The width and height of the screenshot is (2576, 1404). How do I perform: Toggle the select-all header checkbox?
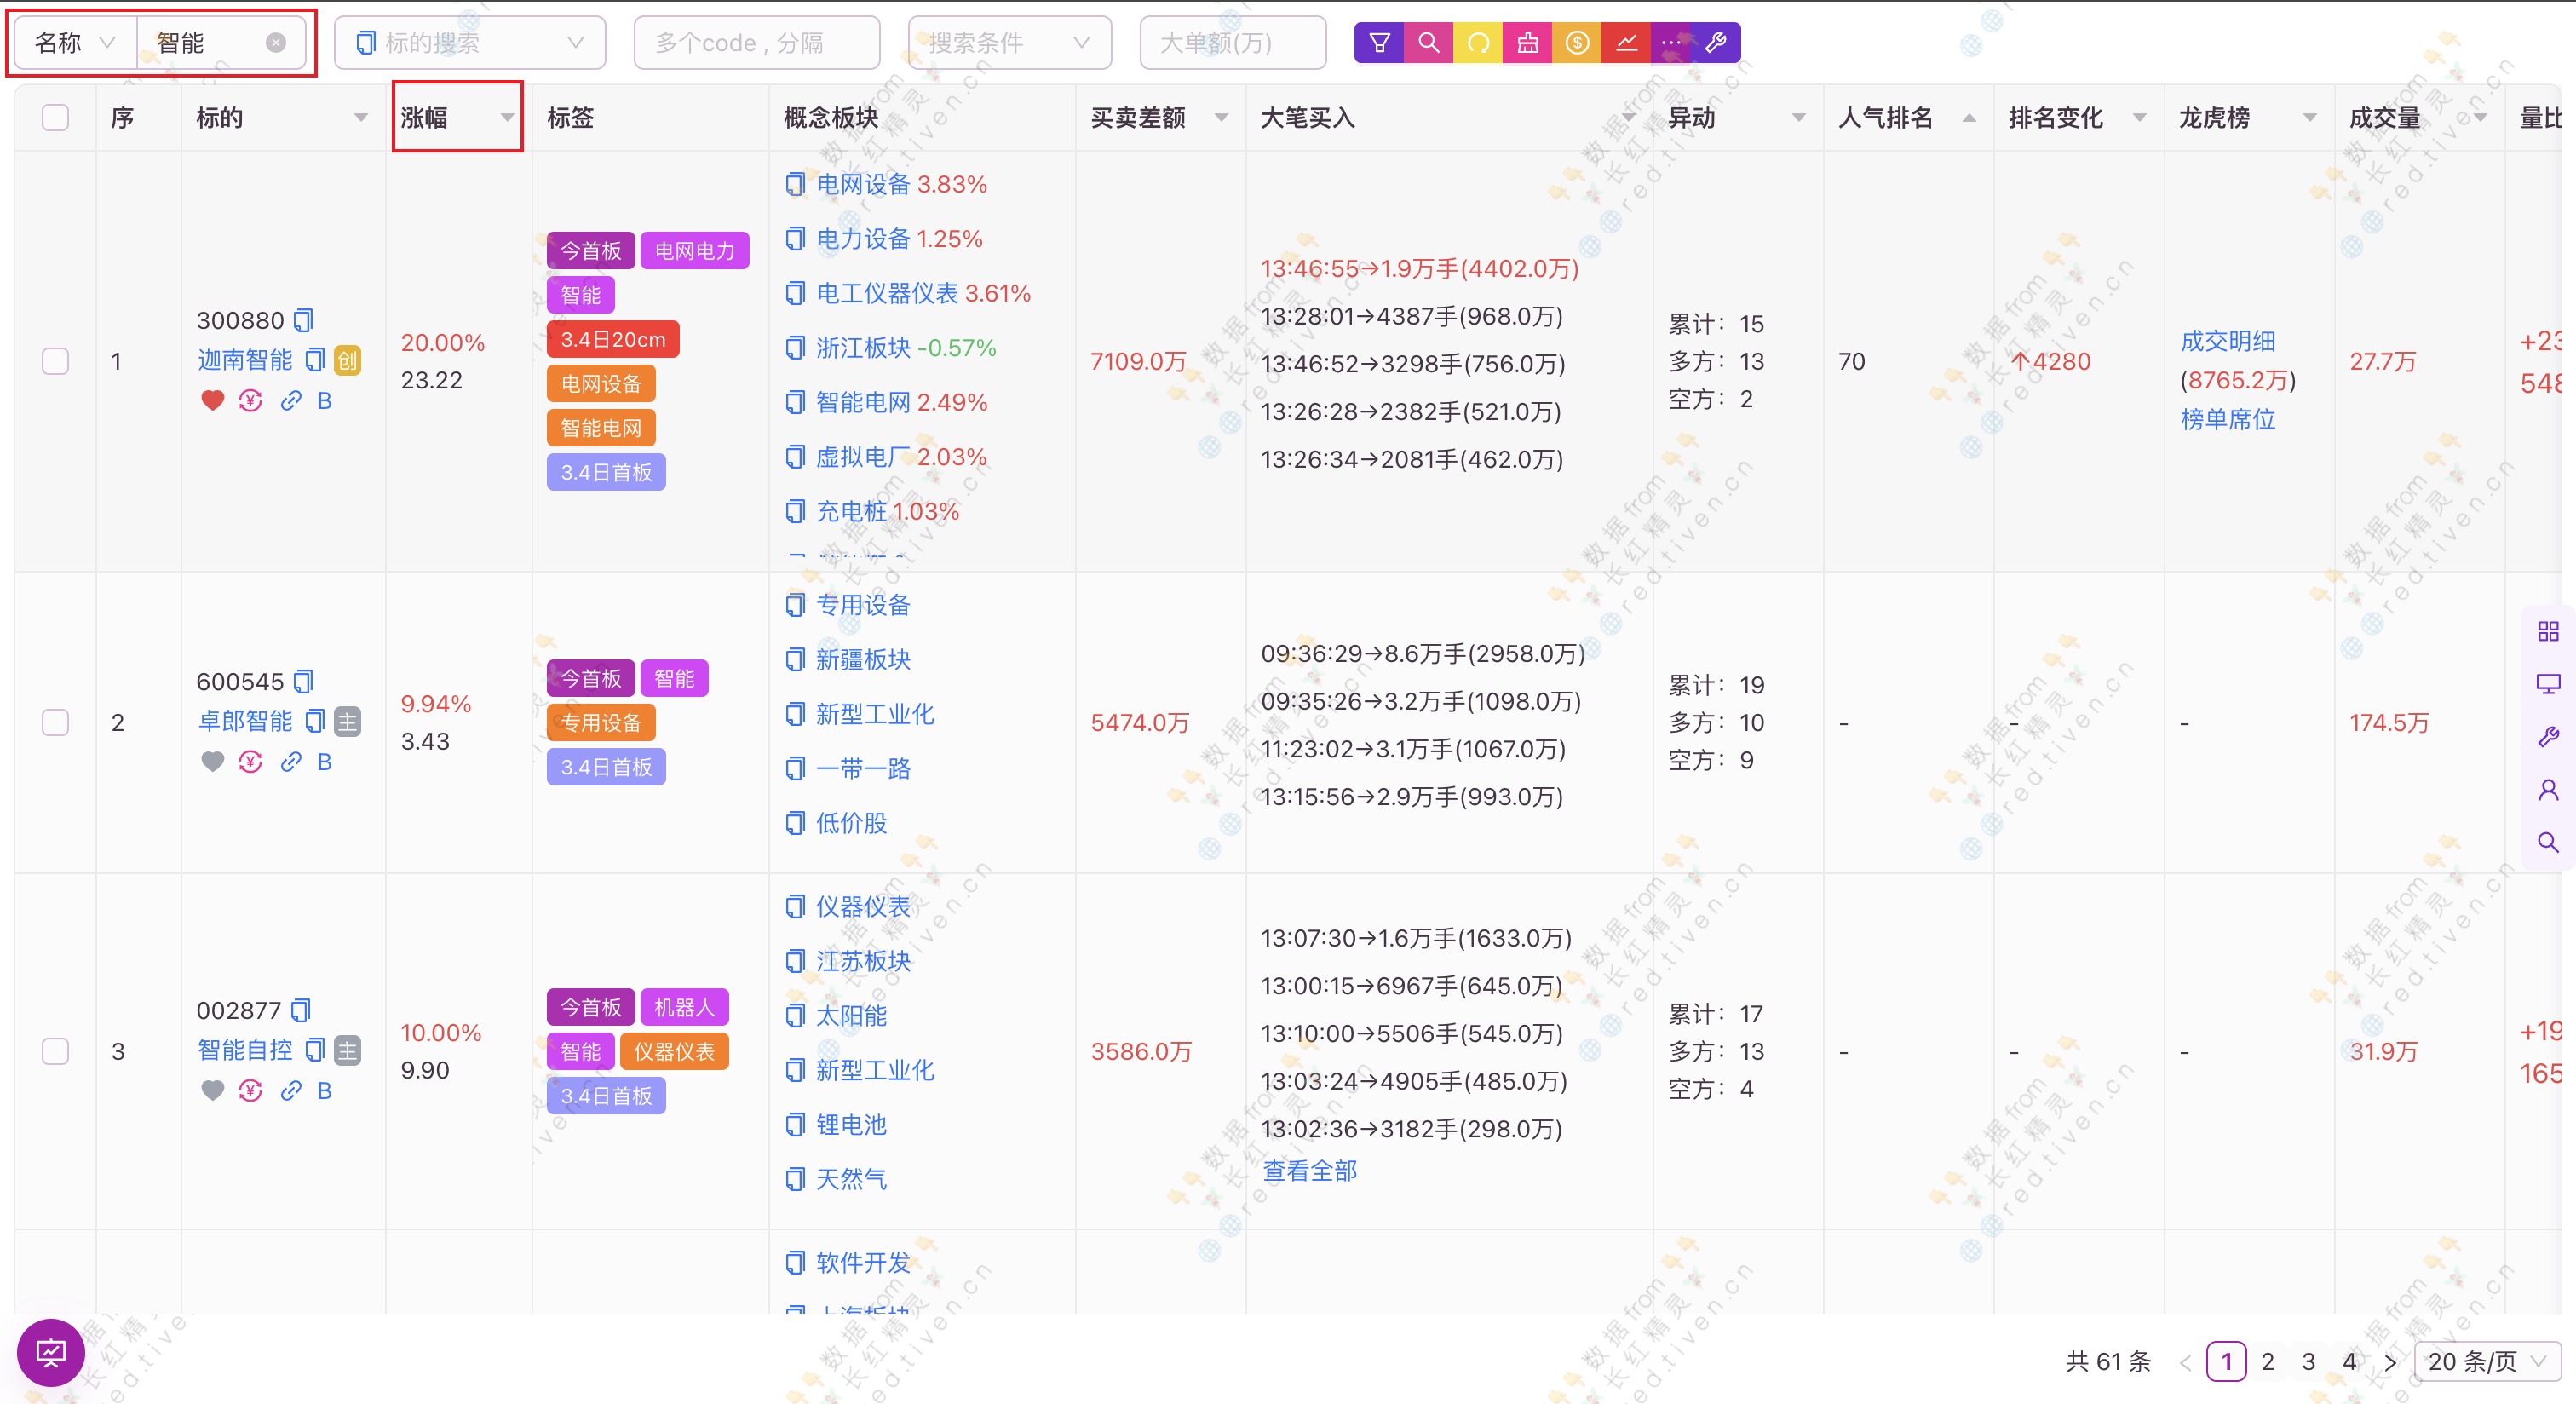(56, 118)
